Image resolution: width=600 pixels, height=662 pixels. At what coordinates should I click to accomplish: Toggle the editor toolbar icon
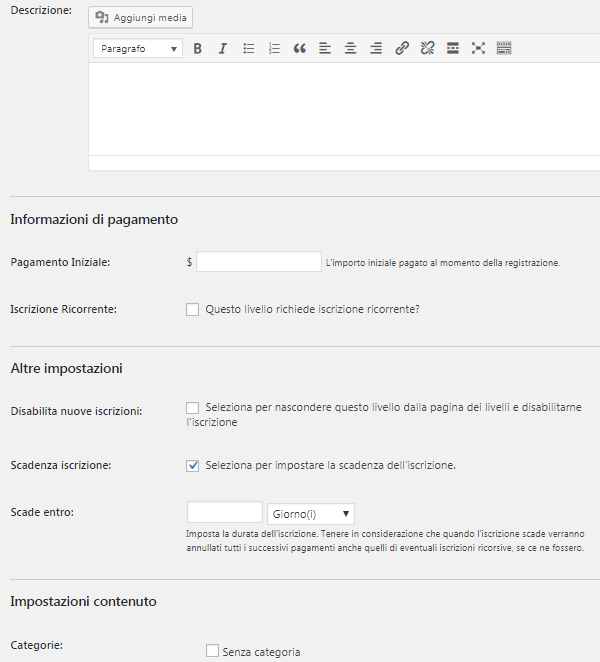tap(504, 48)
